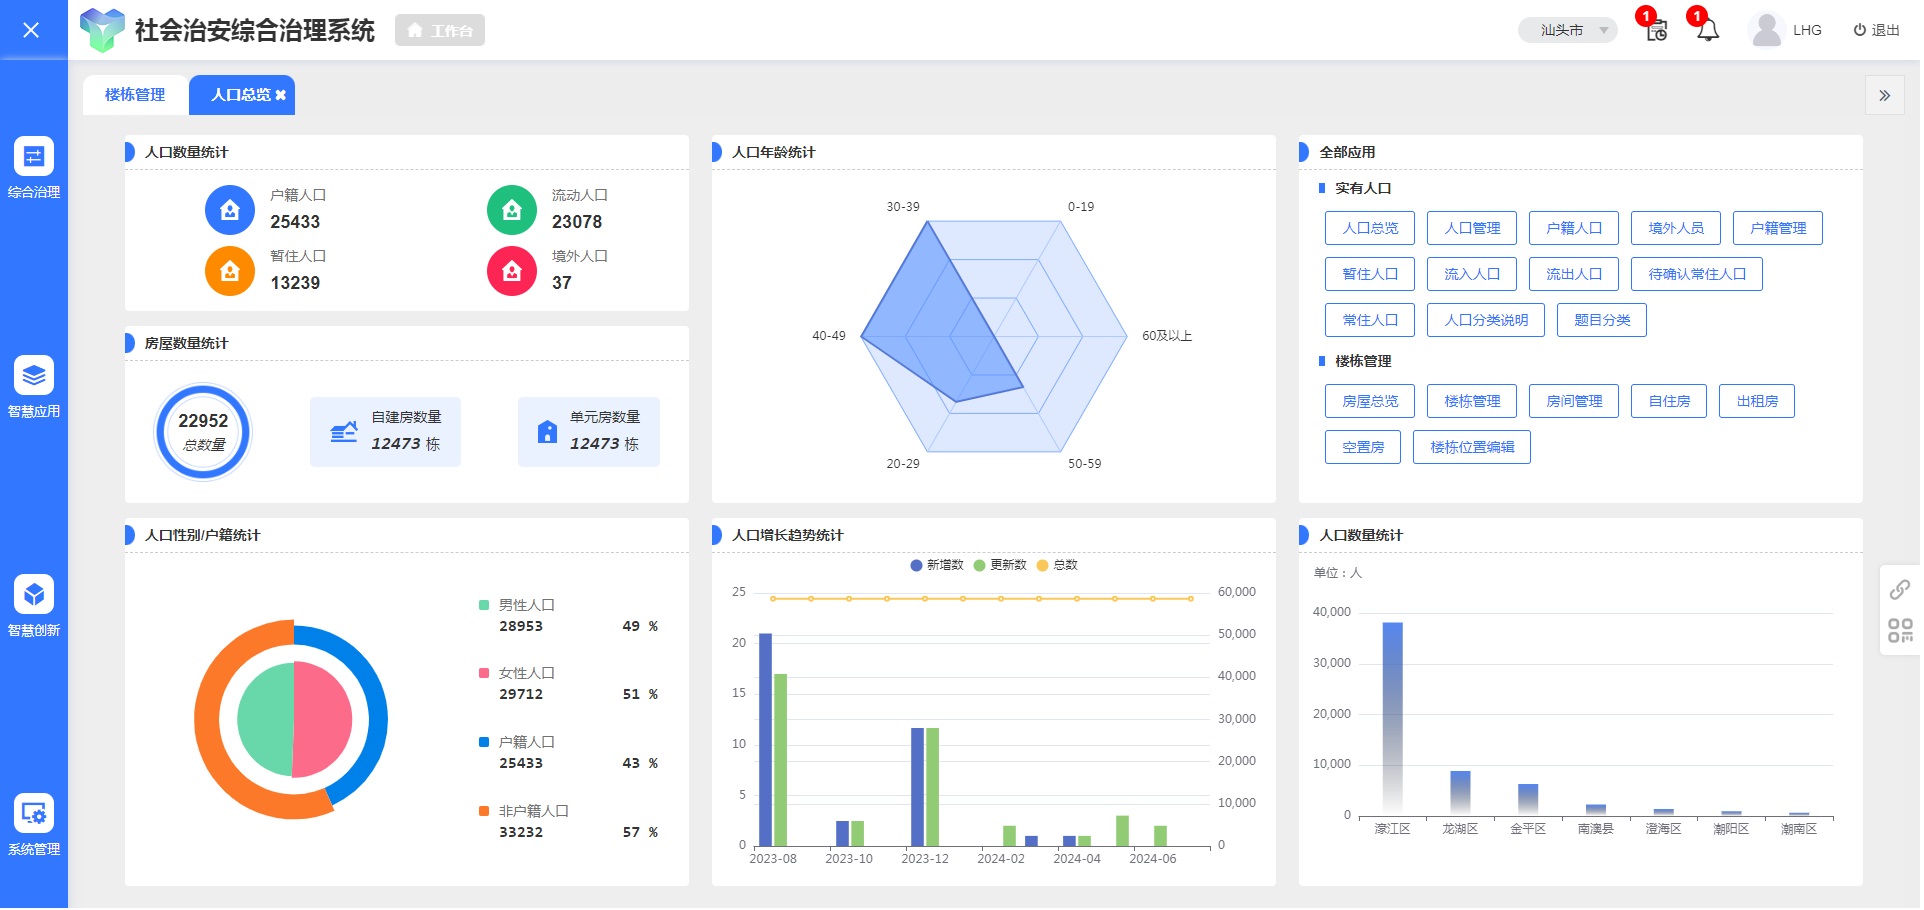Open 系统管理 sidebar module
The width and height of the screenshot is (1924, 910).
[34, 825]
